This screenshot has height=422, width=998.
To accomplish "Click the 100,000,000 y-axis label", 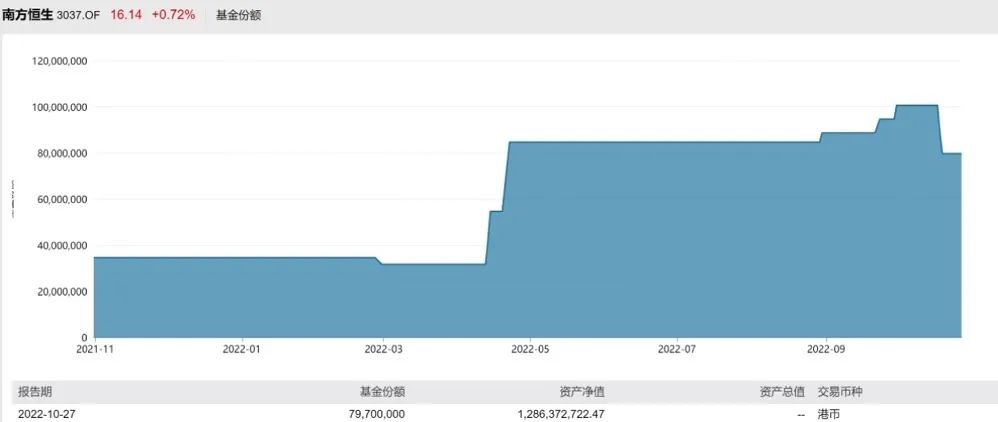I will pyautogui.click(x=61, y=107).
